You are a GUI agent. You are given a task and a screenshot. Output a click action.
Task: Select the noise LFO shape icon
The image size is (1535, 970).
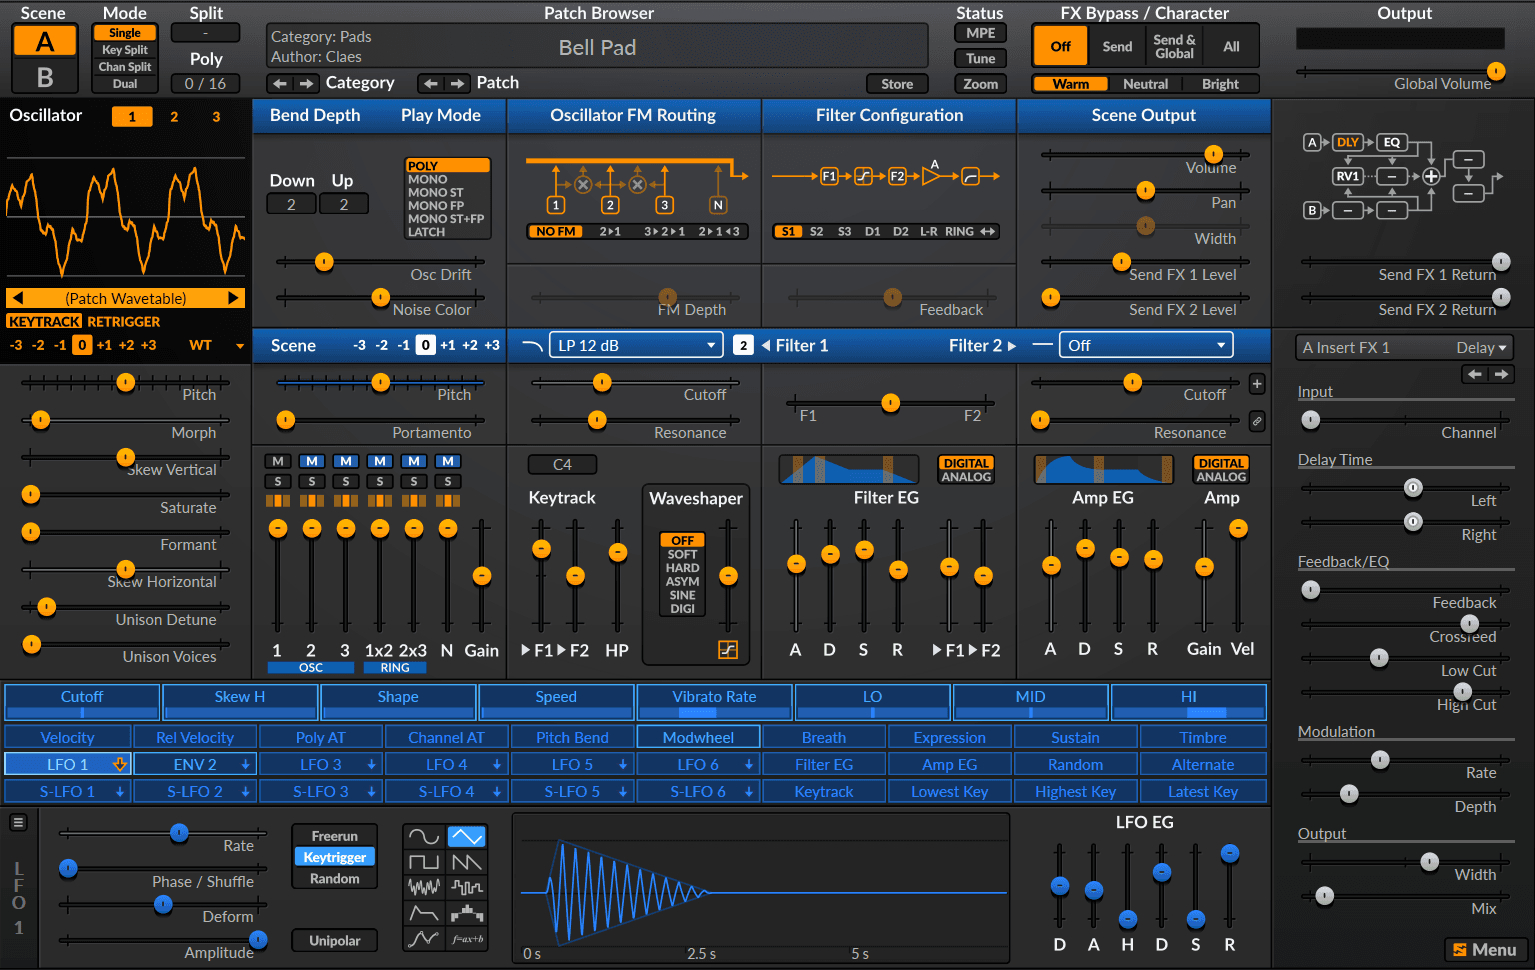[424, 887]
